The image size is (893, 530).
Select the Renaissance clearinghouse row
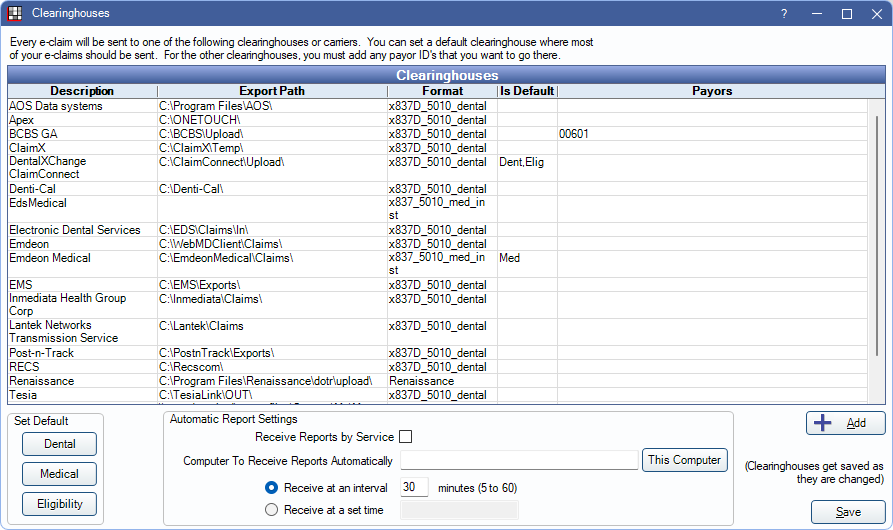80,381
